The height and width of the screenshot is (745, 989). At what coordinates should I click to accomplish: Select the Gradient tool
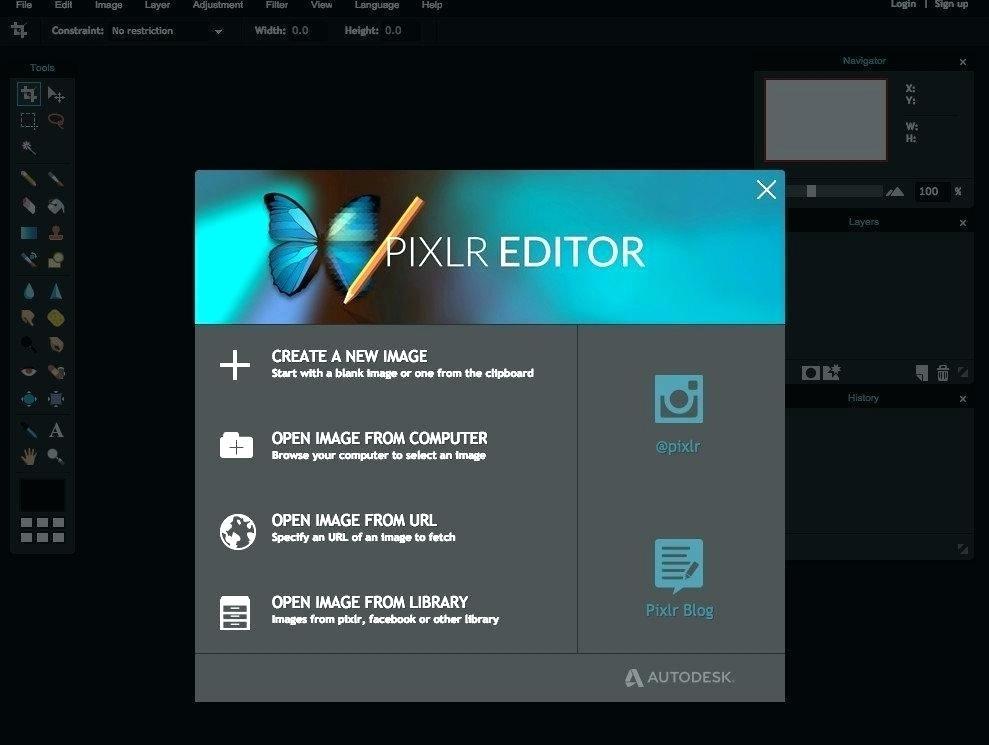click(x=29, y=233)
